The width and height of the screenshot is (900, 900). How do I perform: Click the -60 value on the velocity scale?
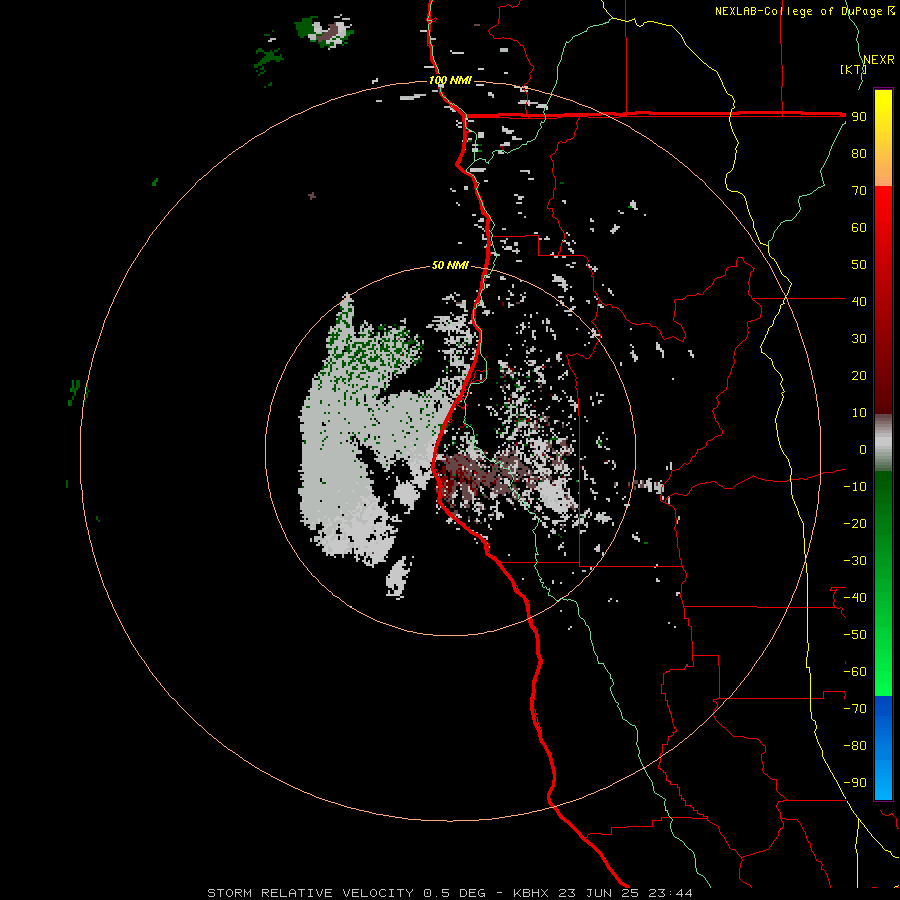pos(855,672)
